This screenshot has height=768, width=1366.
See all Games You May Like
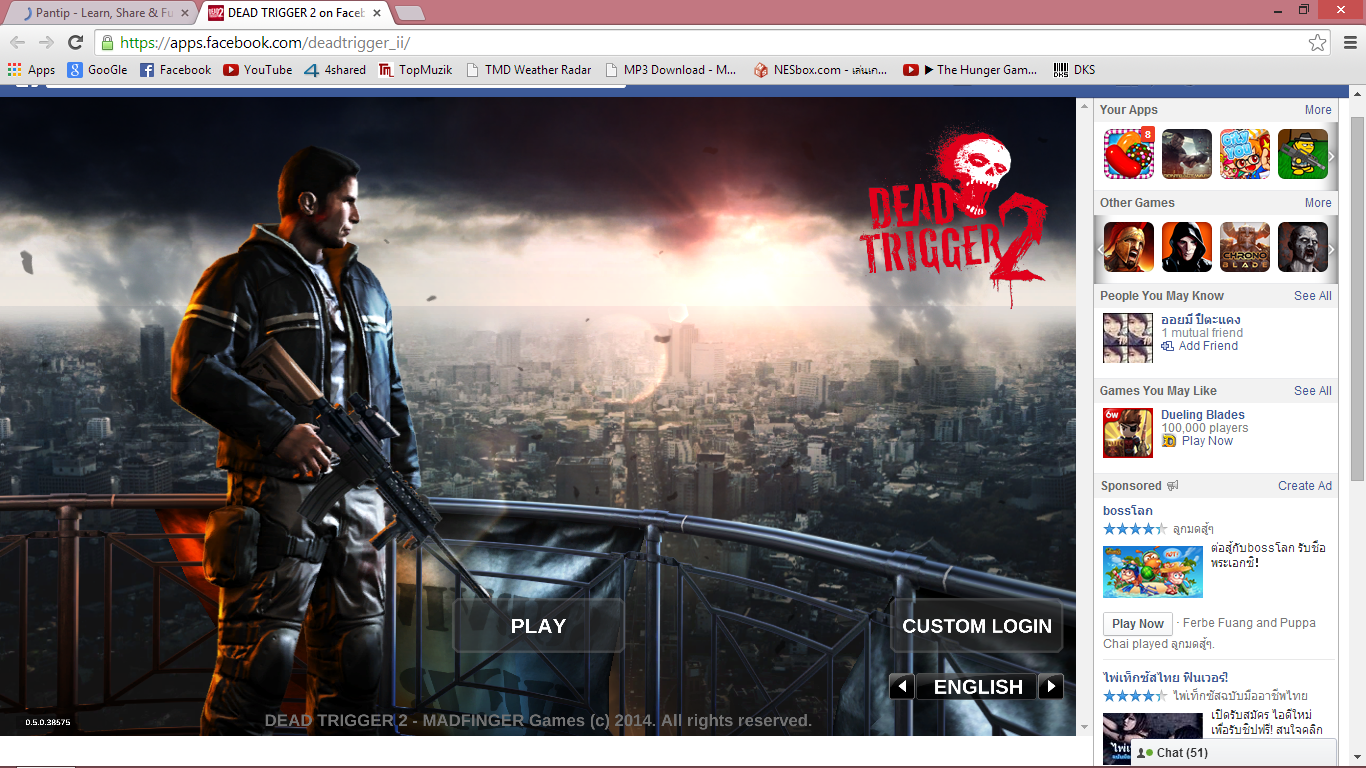pyautogui.click(x=1313, y=391)
